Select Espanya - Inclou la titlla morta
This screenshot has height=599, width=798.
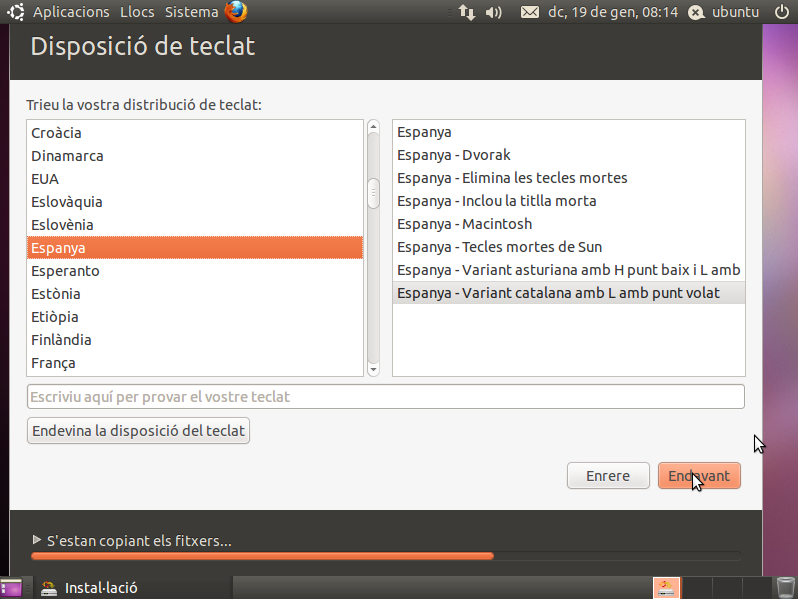click(x=569, y=201)
